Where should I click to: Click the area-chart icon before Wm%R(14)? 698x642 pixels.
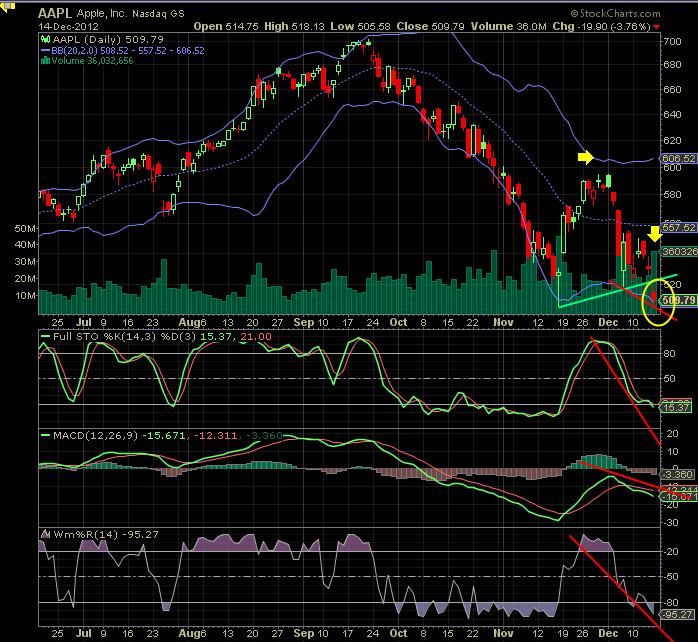(x=45, y=534)
